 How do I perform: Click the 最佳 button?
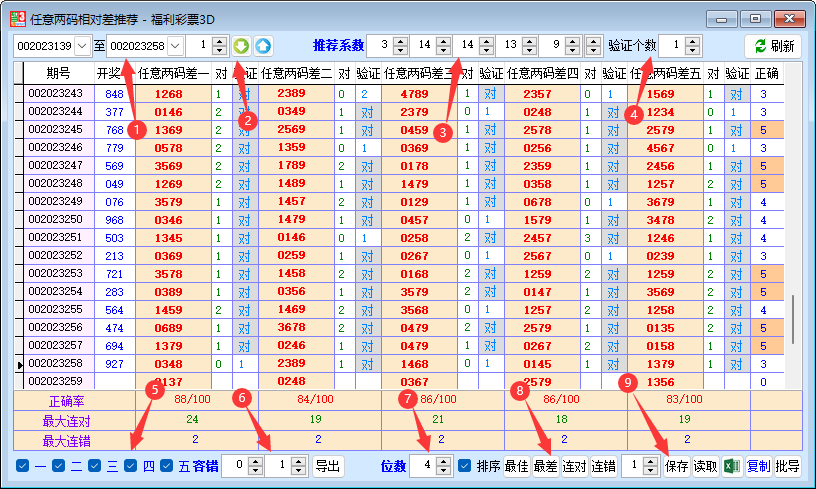pyautogui.click(x=517, y=466)
